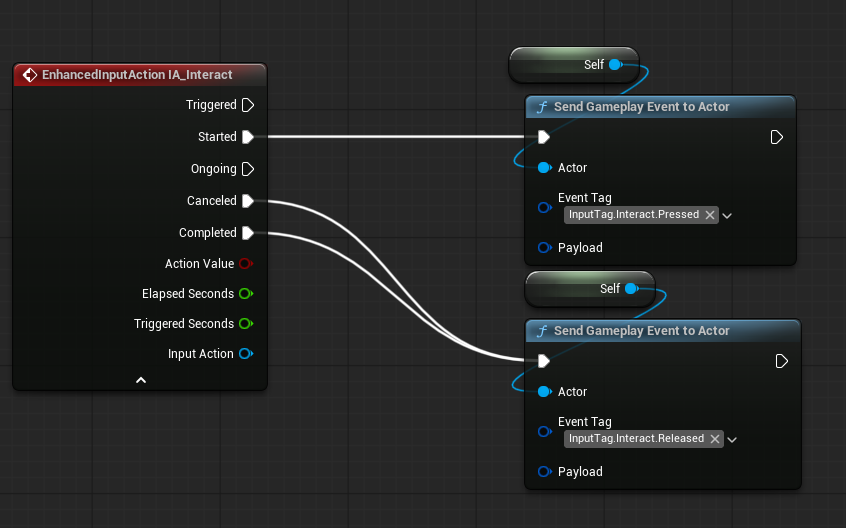Collapse the EnhancedInputAction node with the bottom arrow

(141, 380)
